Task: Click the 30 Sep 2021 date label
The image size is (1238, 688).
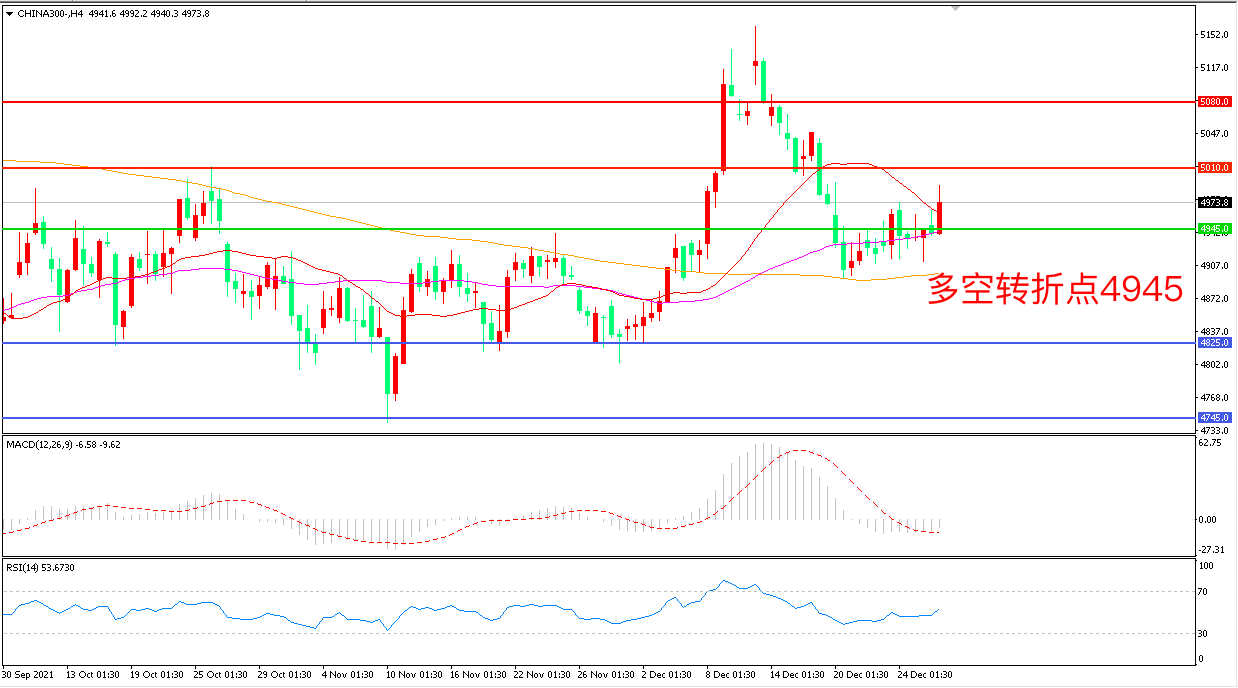Action: click(29, 674)
